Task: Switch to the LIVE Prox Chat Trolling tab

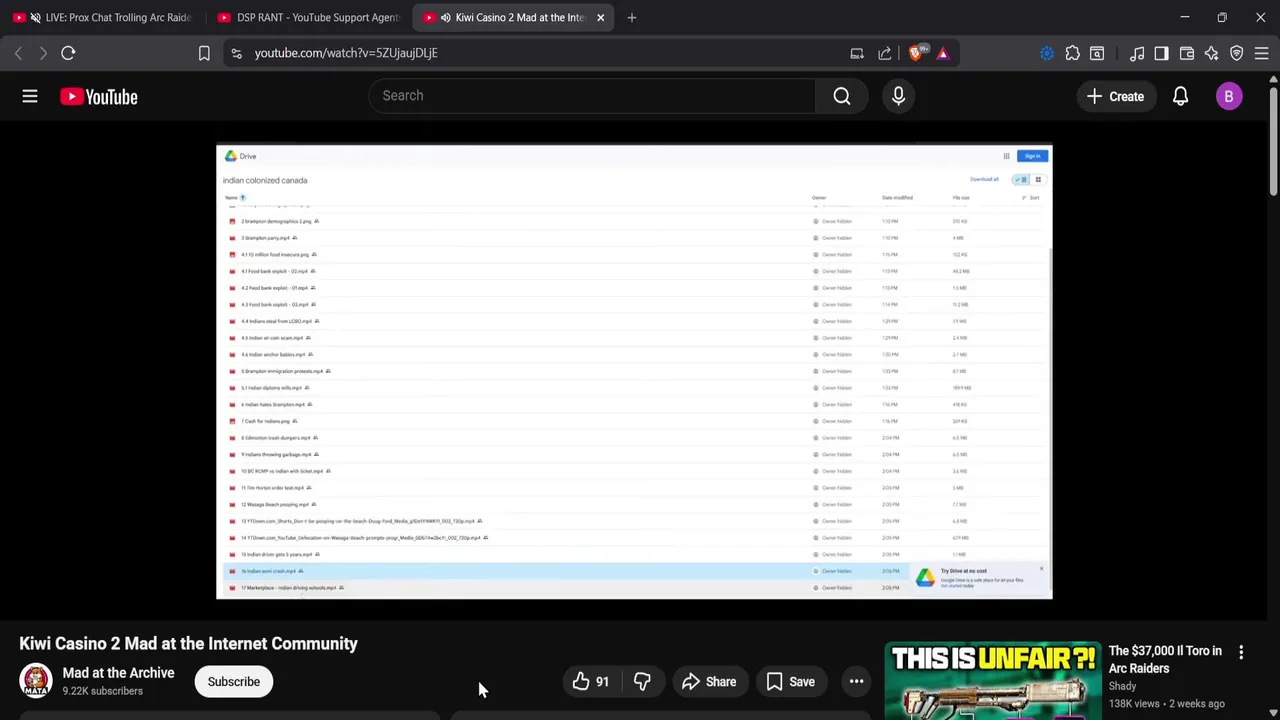Action: [103, 18]
